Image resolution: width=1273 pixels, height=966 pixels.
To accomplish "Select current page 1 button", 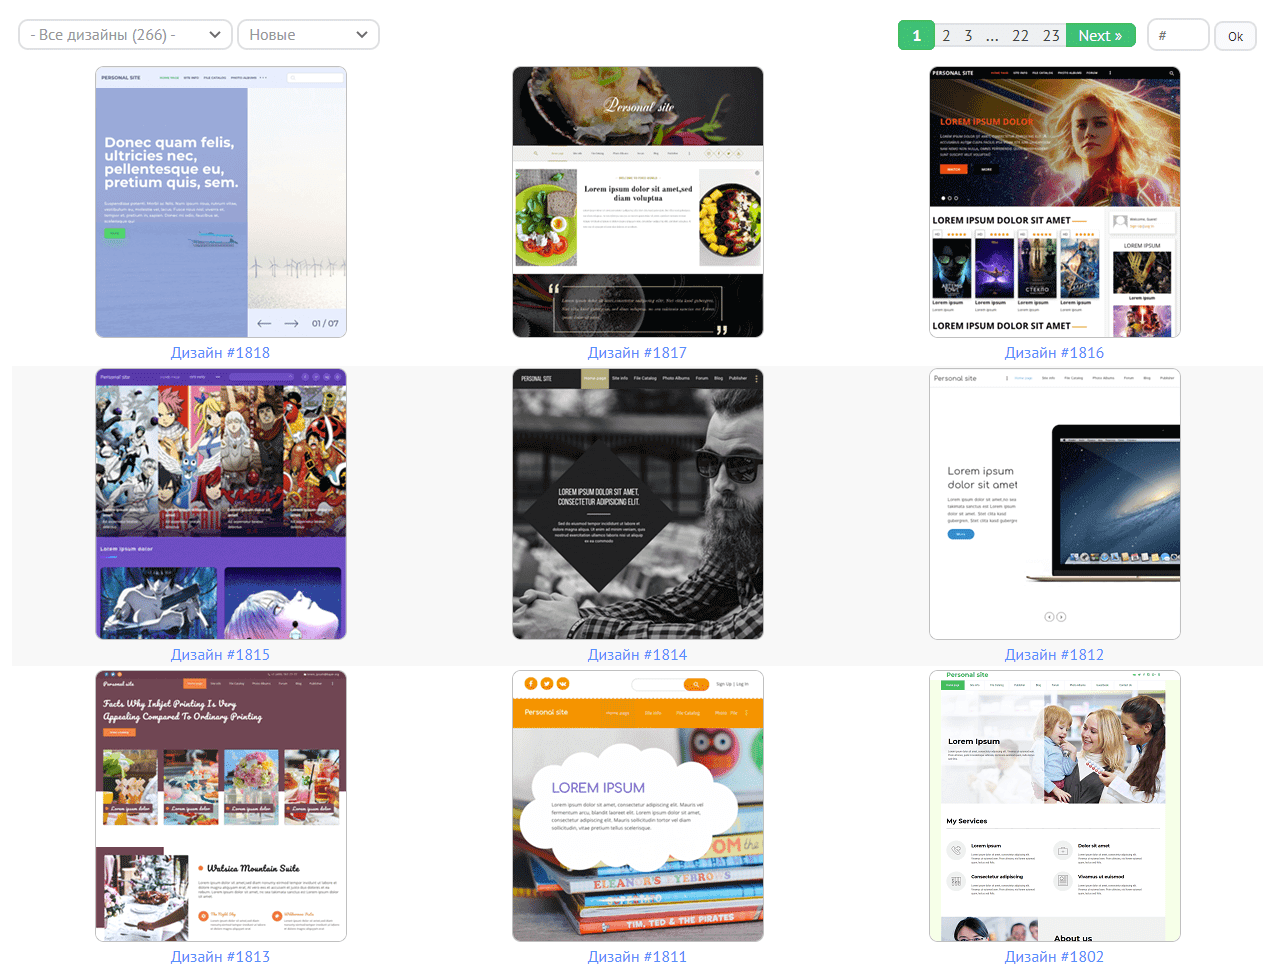I will pos(916,36).
